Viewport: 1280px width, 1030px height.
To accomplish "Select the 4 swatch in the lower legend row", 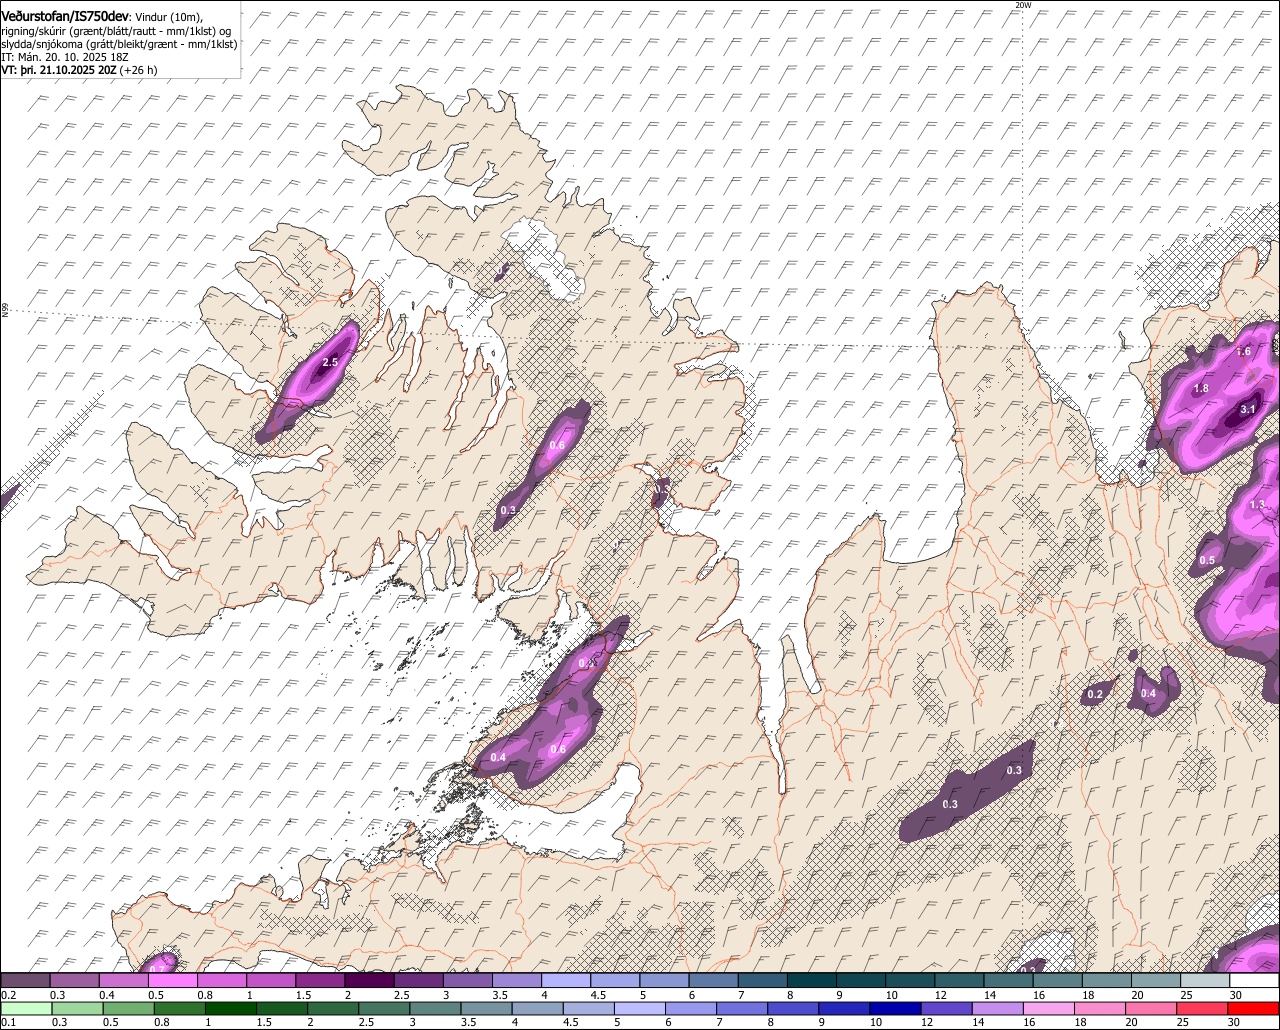I will pos(538,1009).
